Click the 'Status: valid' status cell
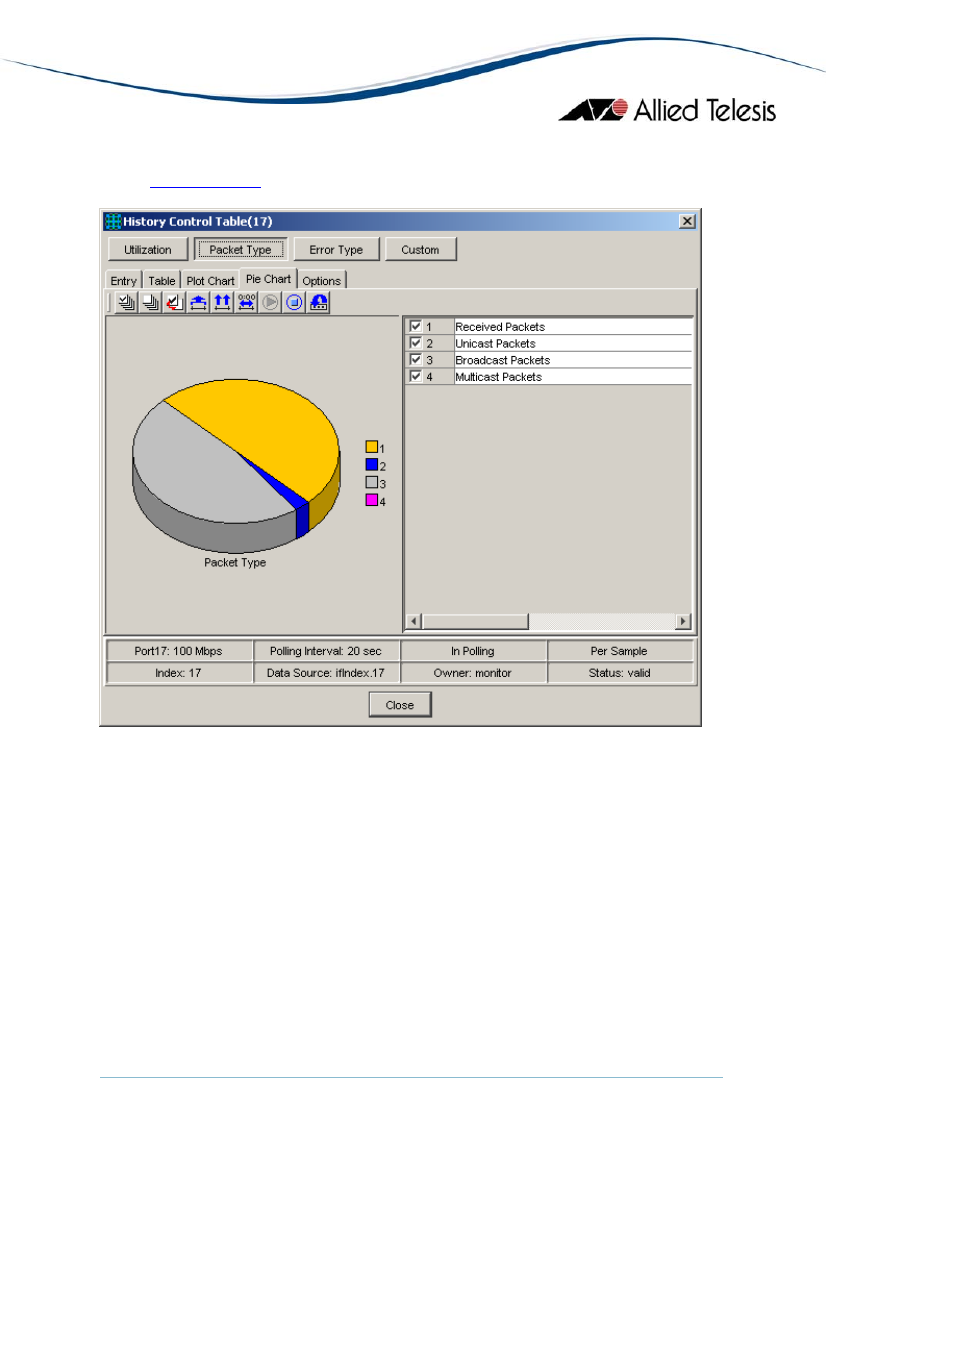This screenshot has height=1350, width=954. tap(619, 673)
